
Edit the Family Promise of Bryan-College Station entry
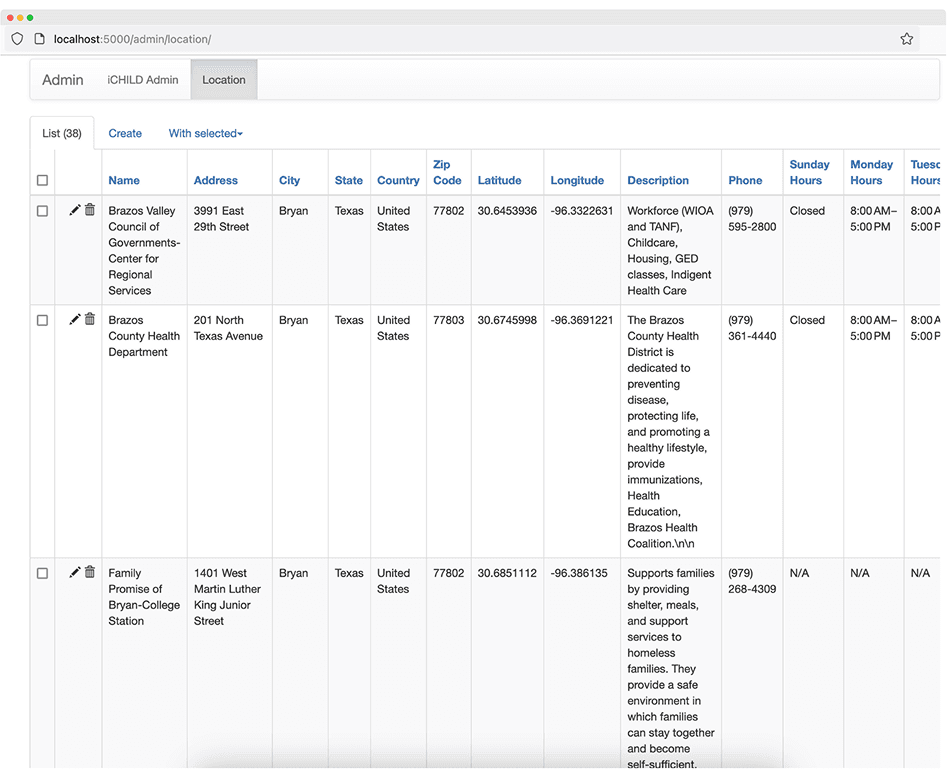[x=74, y=570]
